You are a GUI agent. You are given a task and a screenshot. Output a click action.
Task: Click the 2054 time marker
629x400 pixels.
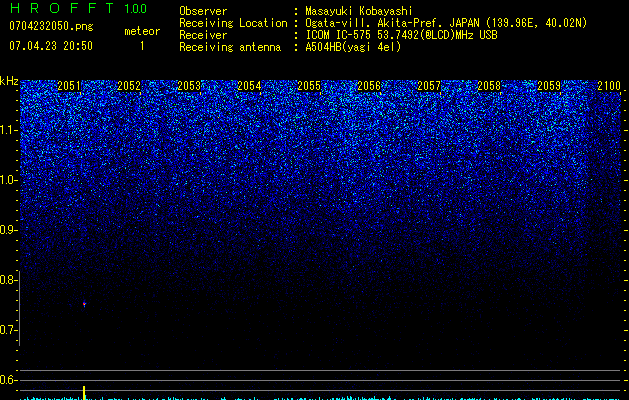point(249,86)
